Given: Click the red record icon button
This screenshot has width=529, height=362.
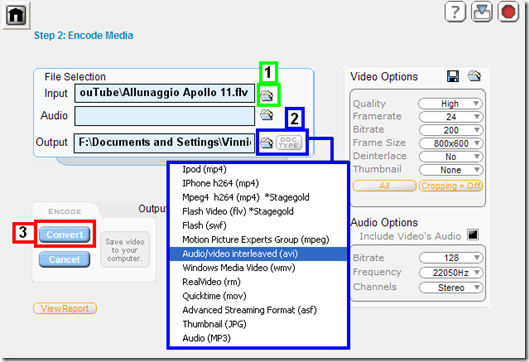Looking at the screenshot, I should tap(508, 12).
